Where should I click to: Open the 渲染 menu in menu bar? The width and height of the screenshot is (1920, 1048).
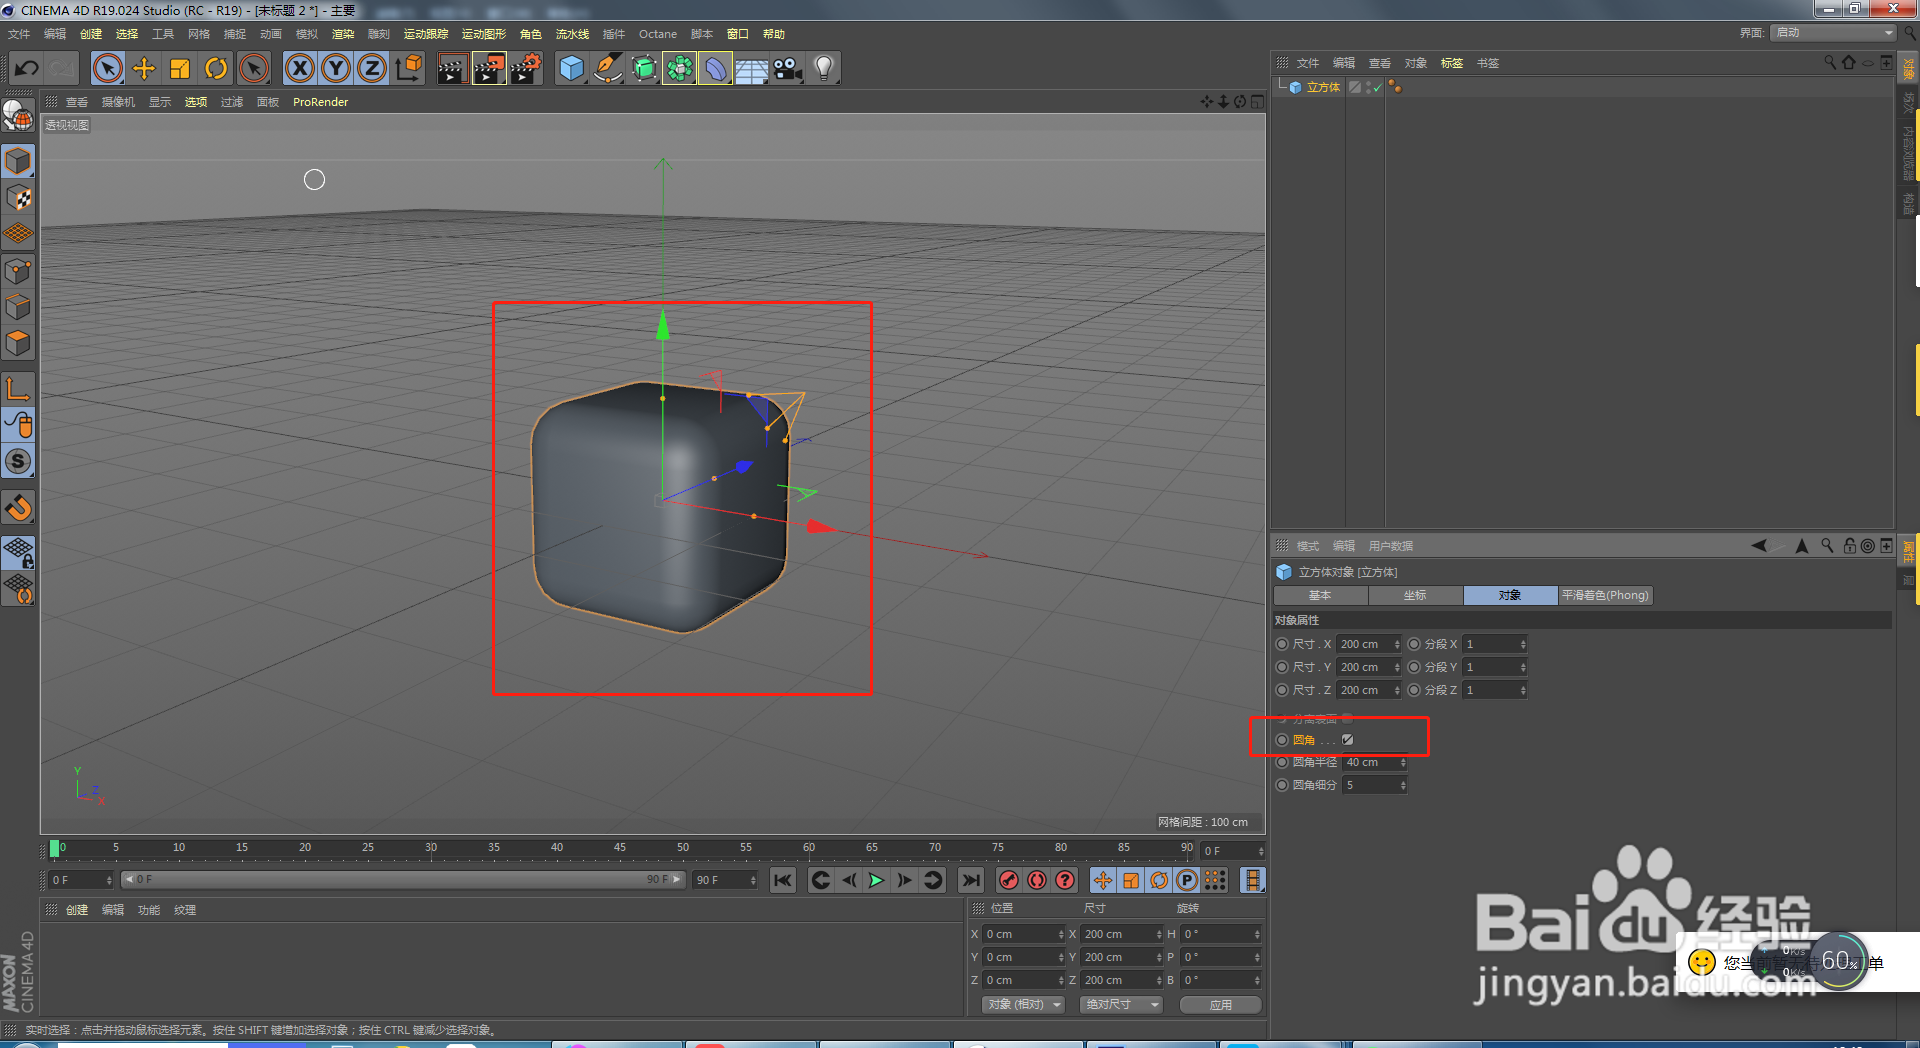(x=343, y=34)
